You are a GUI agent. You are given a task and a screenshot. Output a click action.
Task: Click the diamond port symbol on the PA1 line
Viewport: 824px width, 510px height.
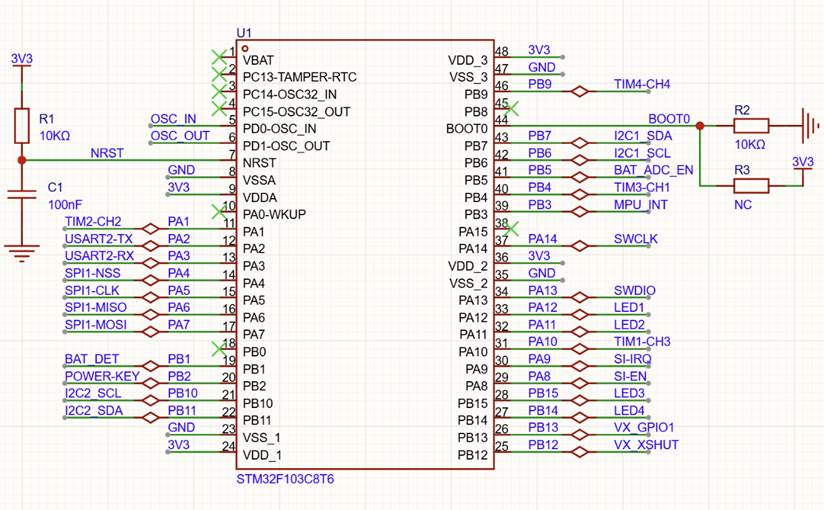pos(151,229)
